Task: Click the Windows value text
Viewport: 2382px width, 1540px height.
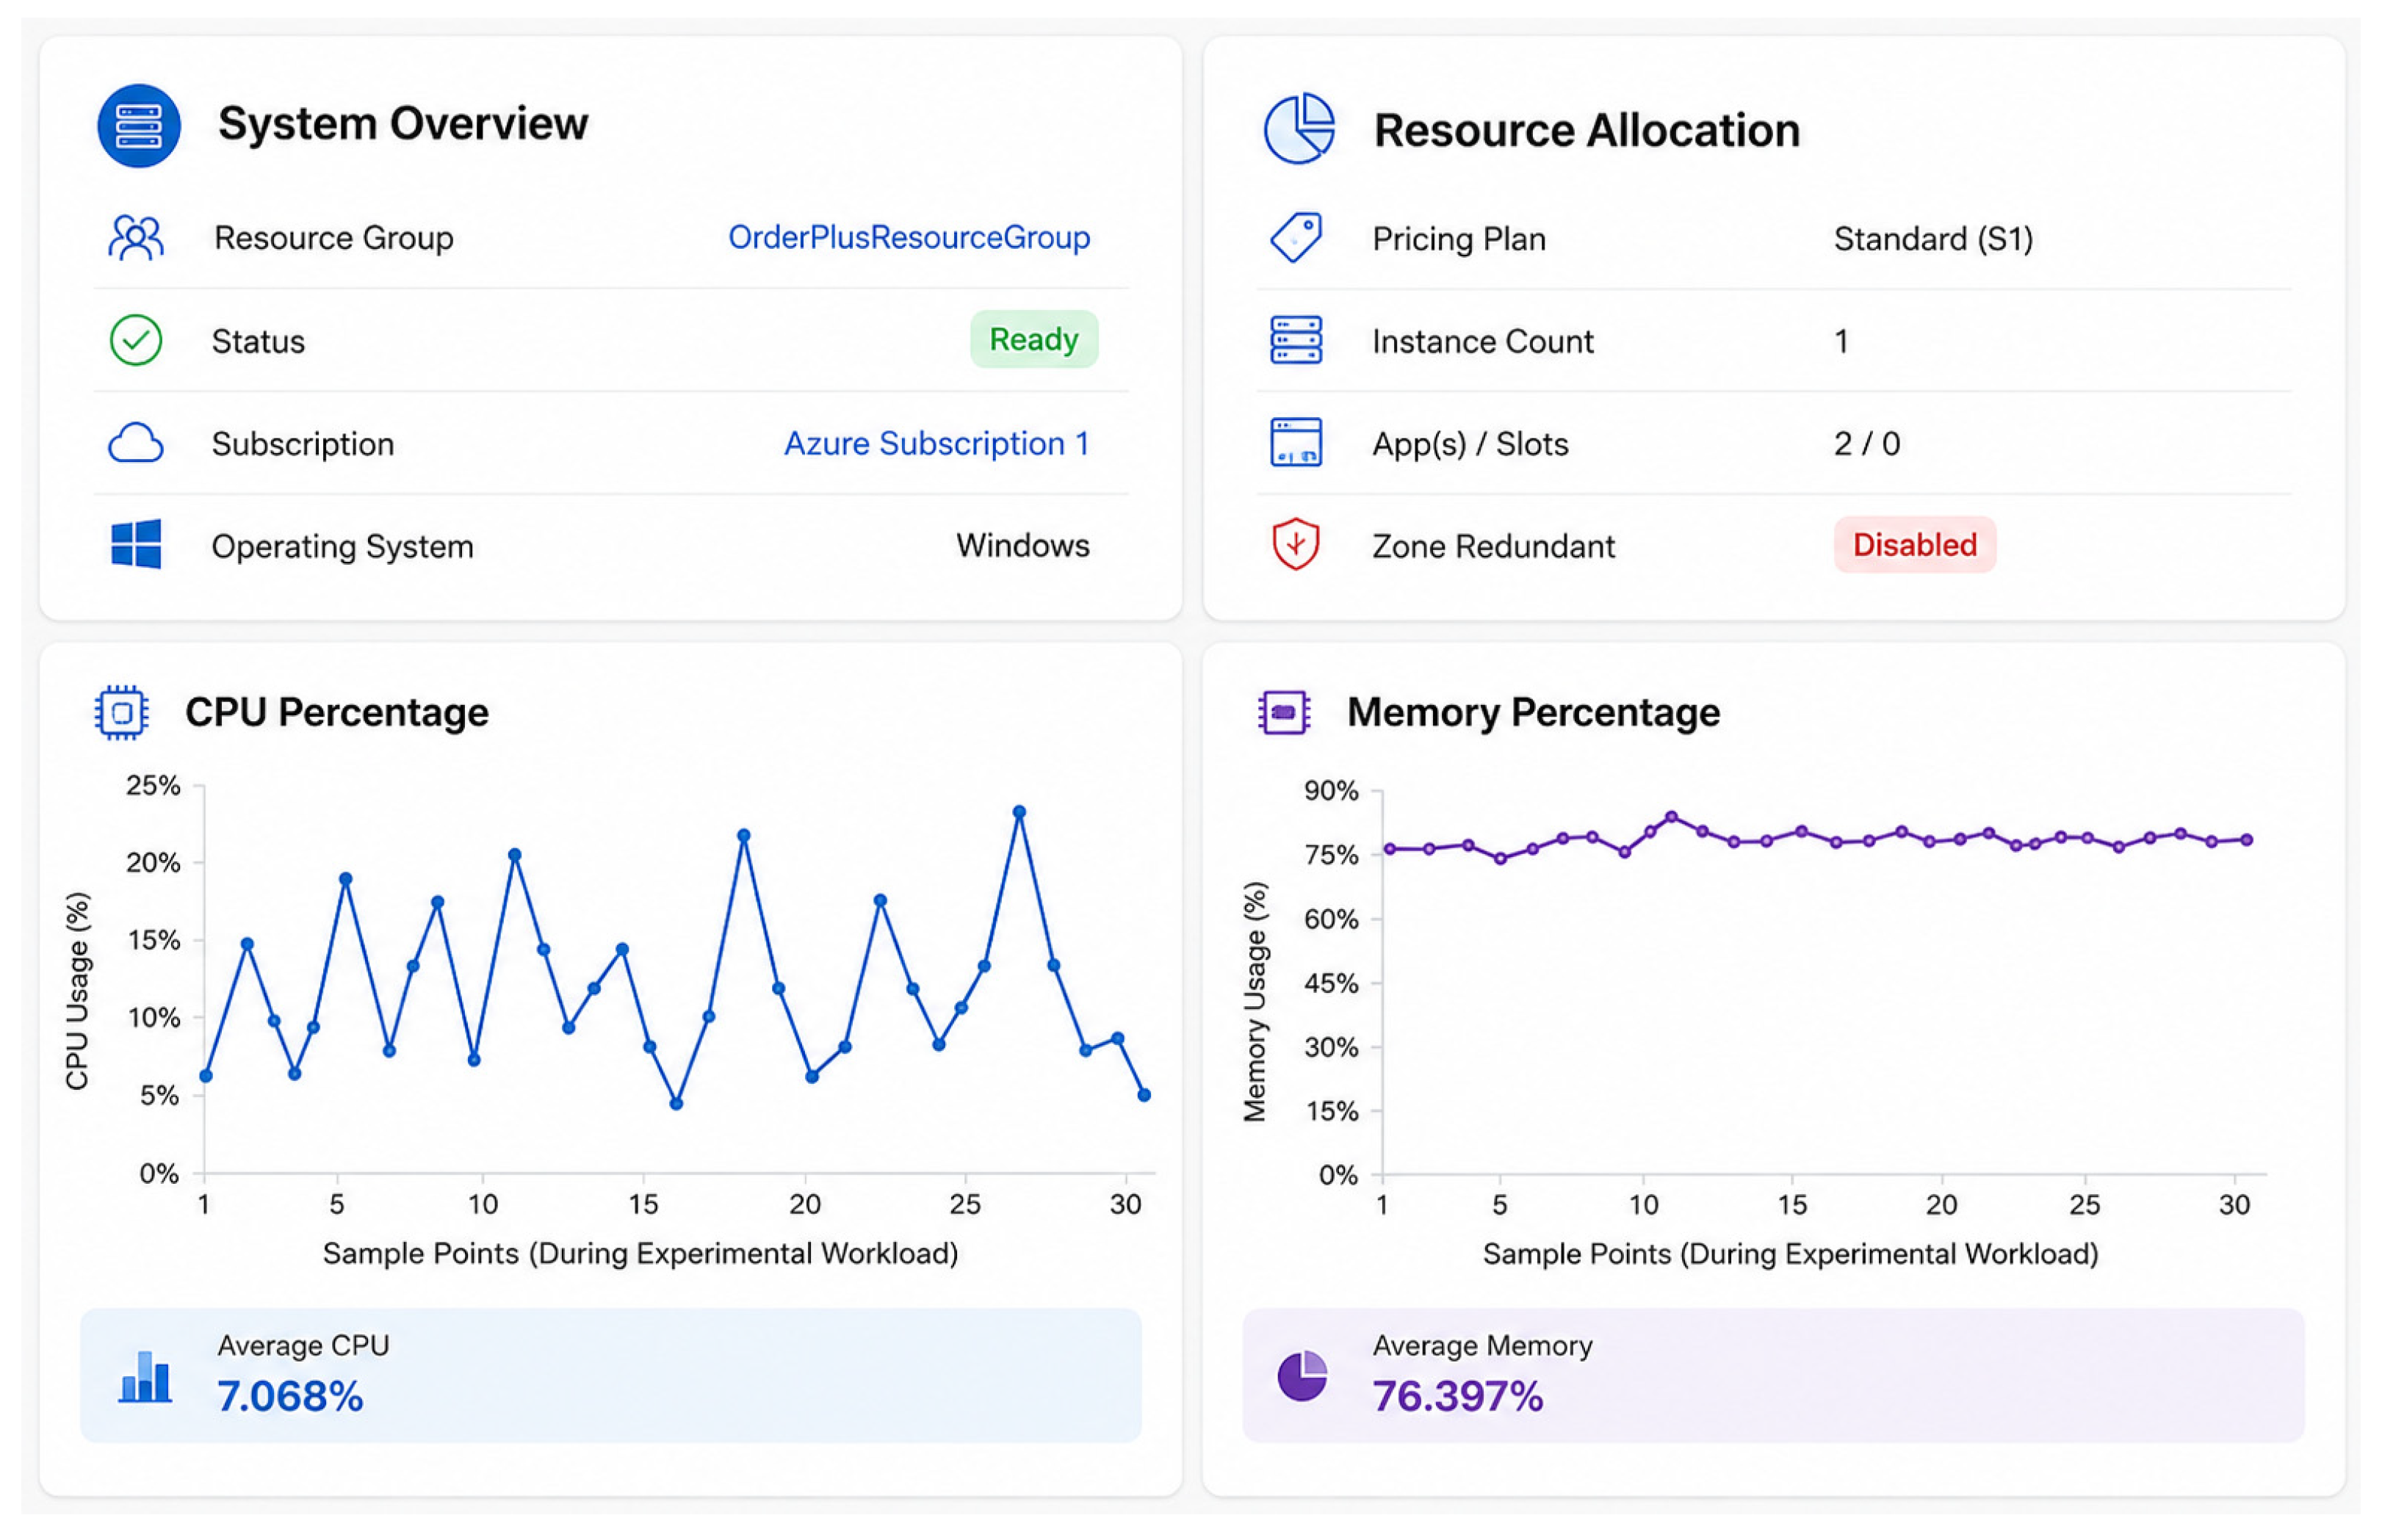Action: (1023, 546)
